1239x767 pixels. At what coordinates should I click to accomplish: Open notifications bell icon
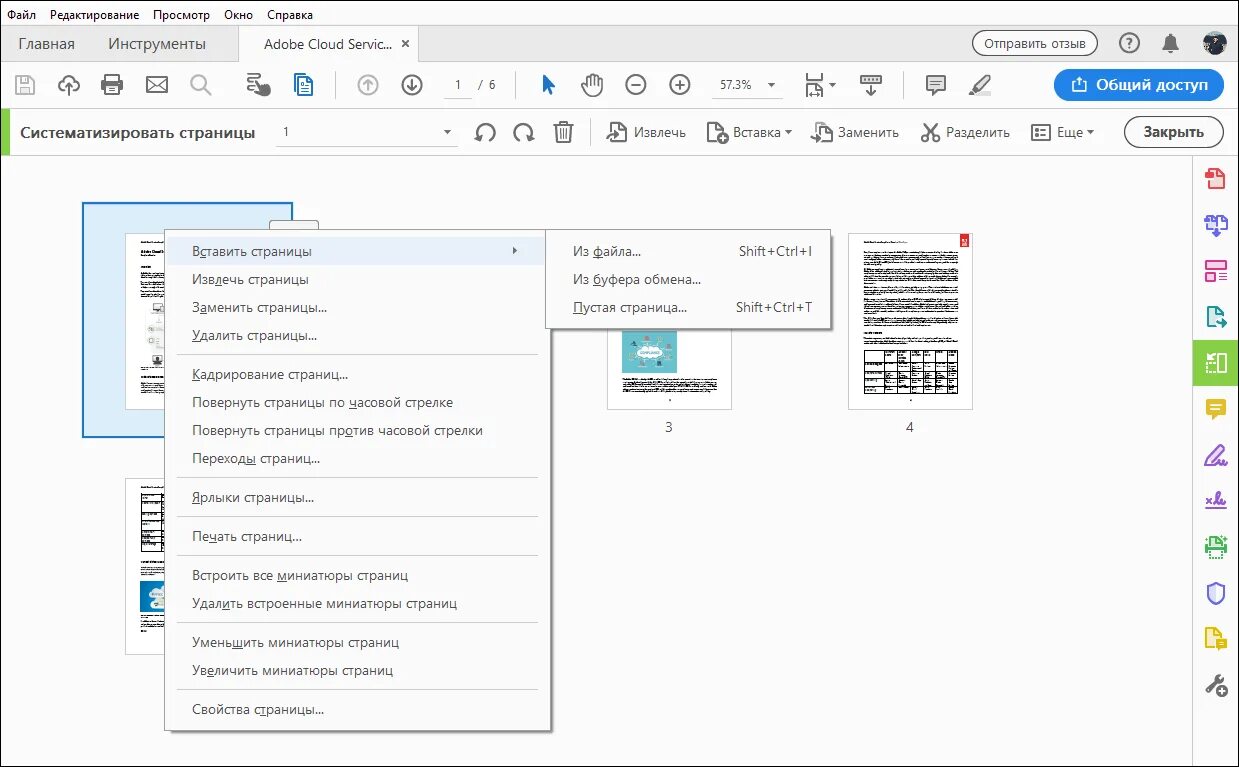click(1170, 43)
